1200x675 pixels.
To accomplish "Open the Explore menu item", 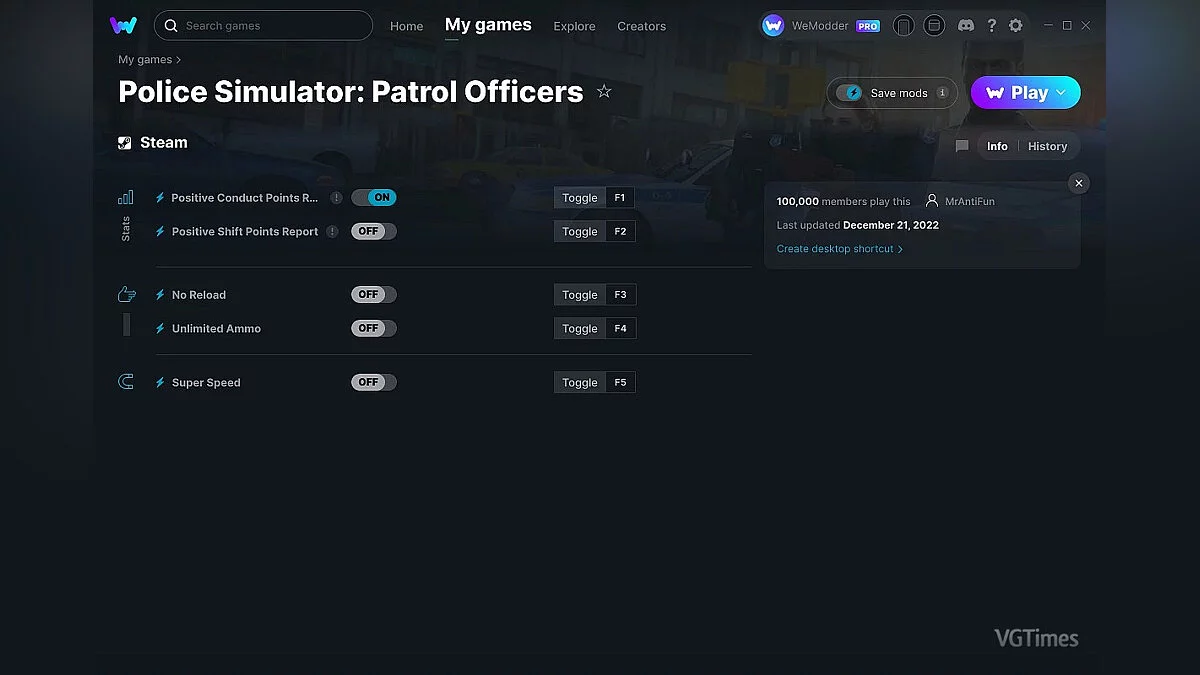I will click(x=574, y=26).
